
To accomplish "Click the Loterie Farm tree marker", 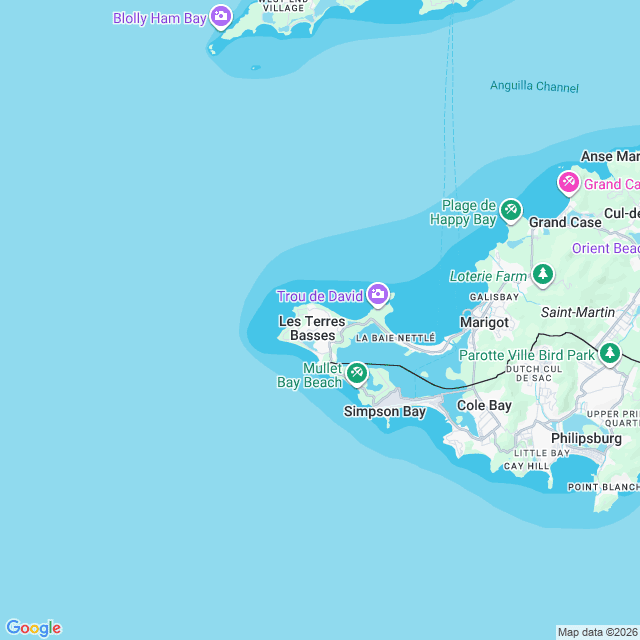I will point(542,275).
